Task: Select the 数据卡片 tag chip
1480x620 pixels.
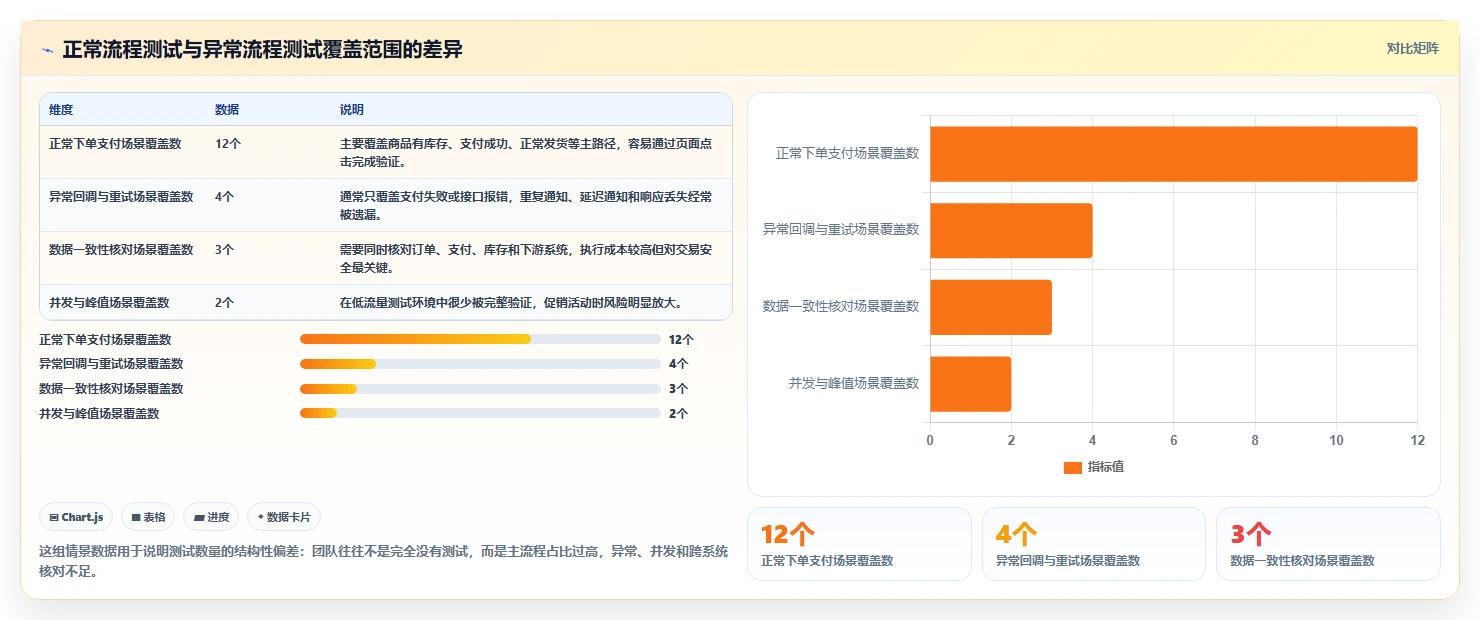Action: 284,517
